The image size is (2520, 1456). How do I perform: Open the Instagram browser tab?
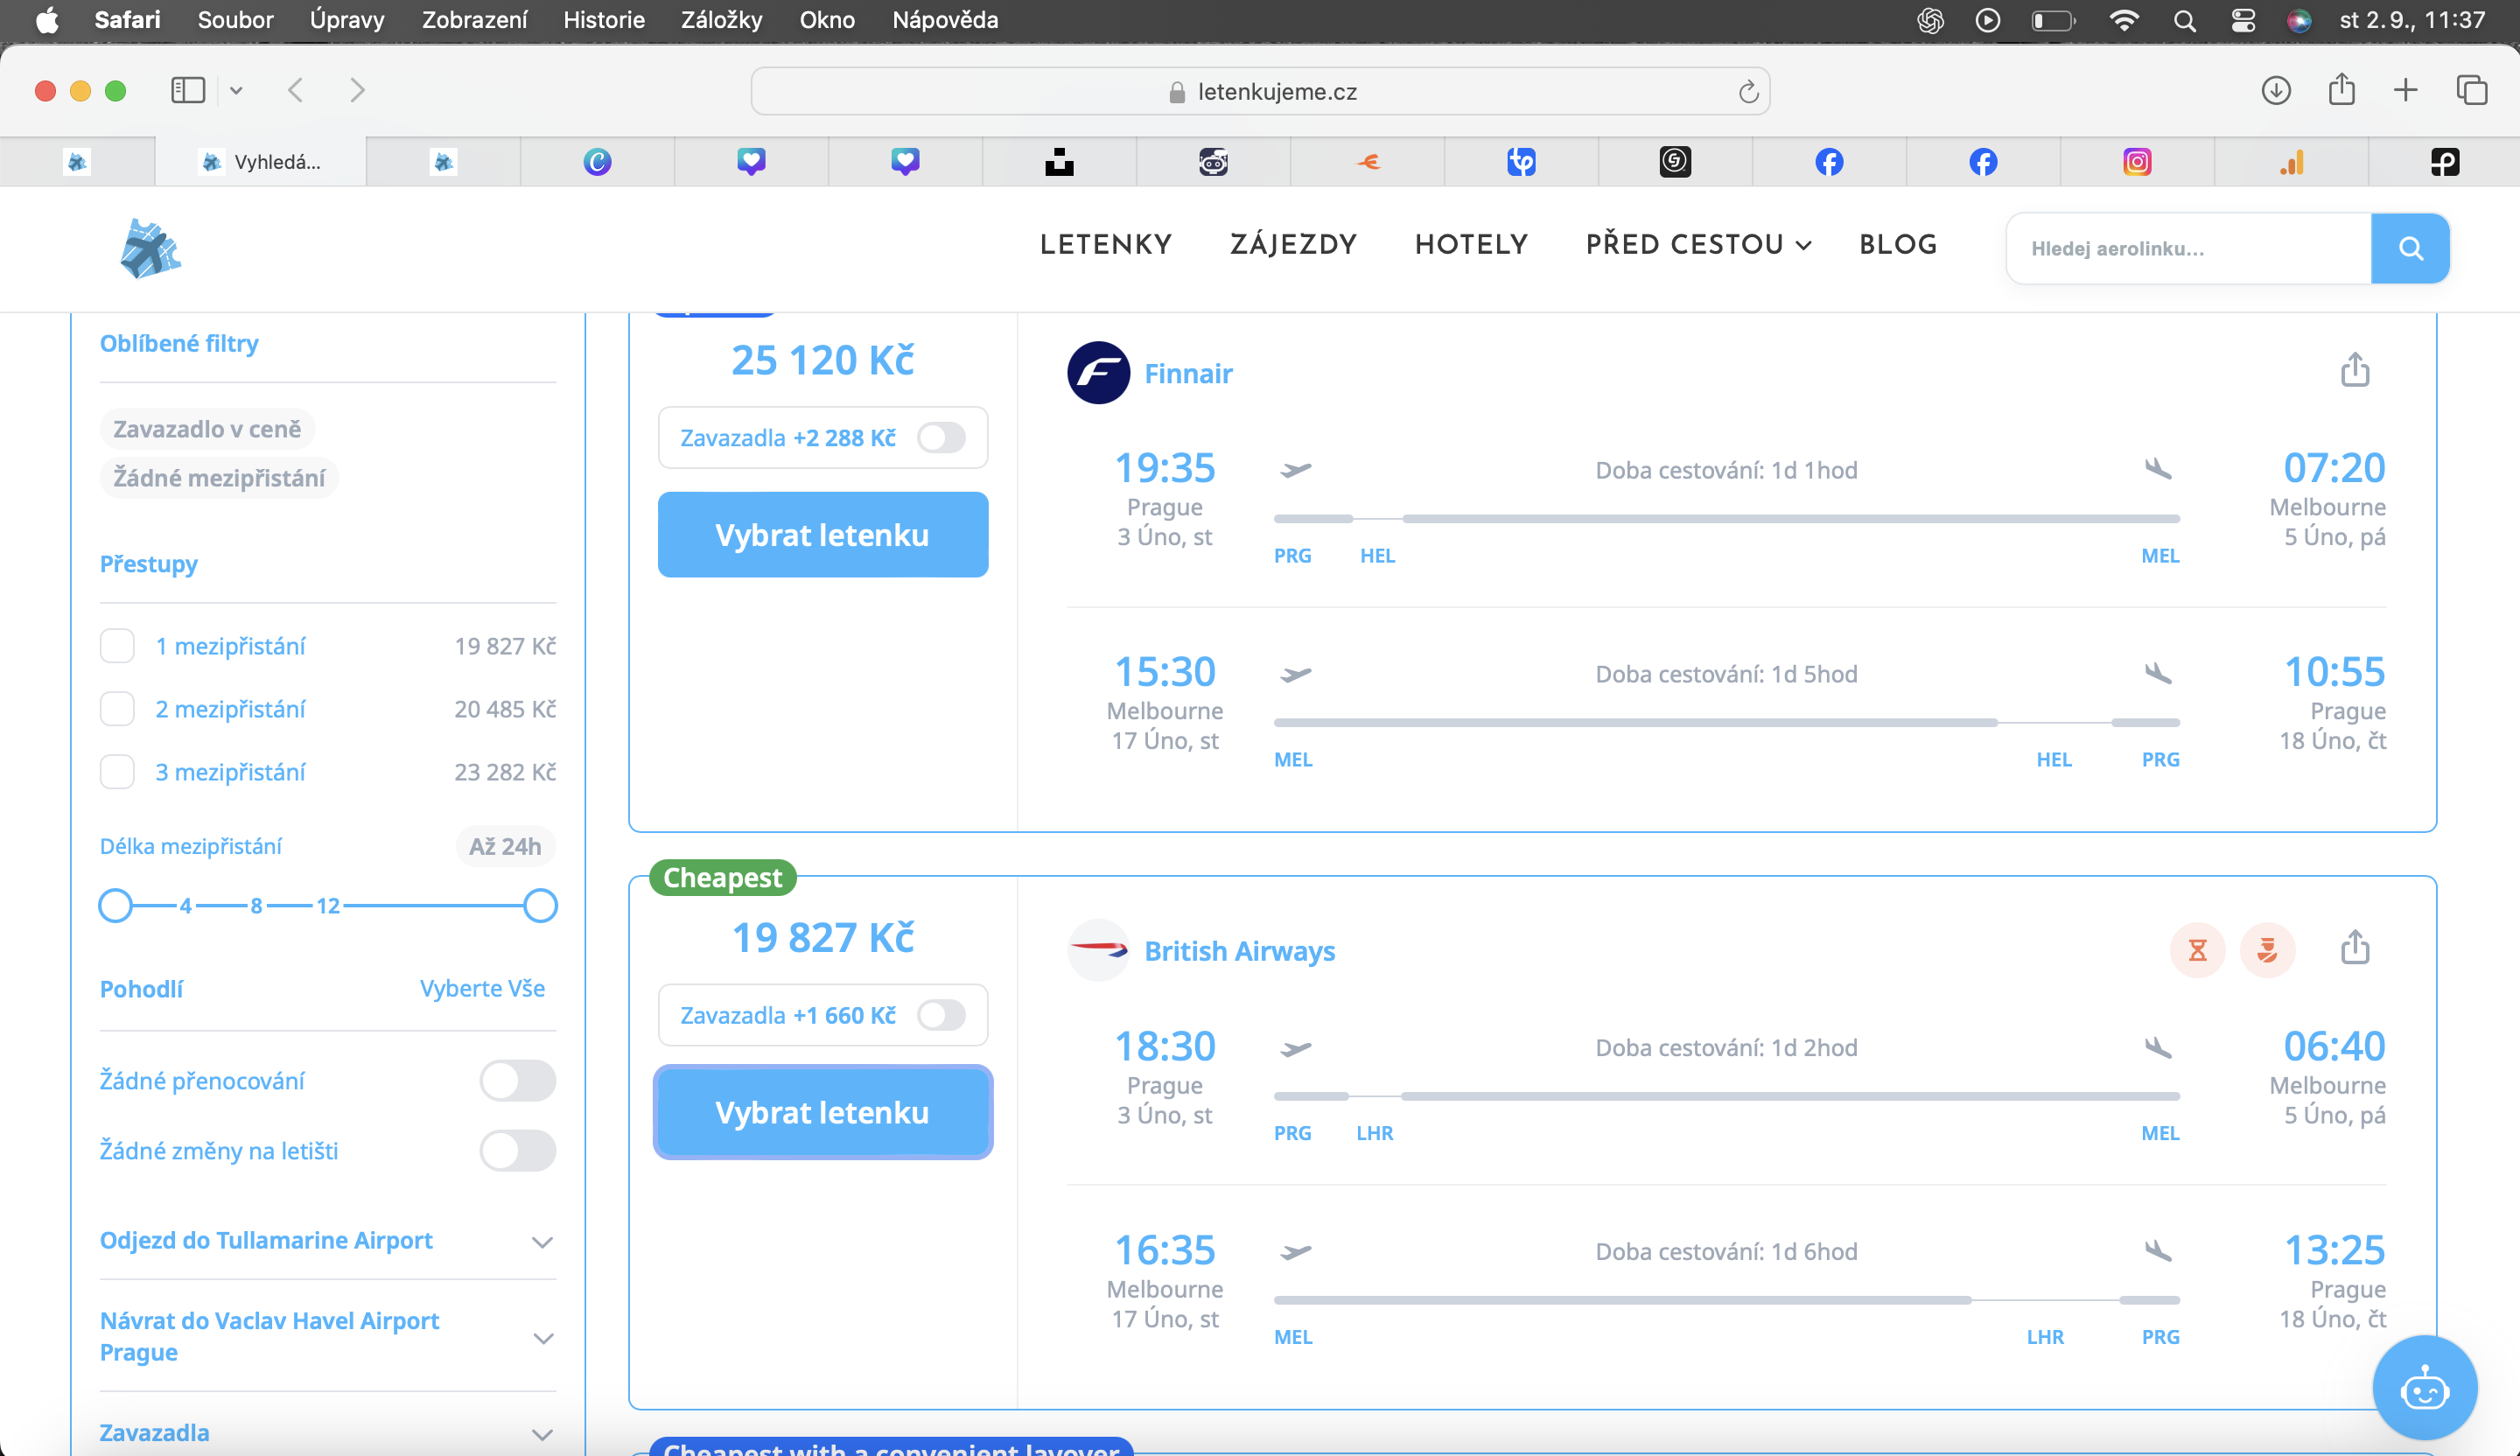[x=2137, y=161]
